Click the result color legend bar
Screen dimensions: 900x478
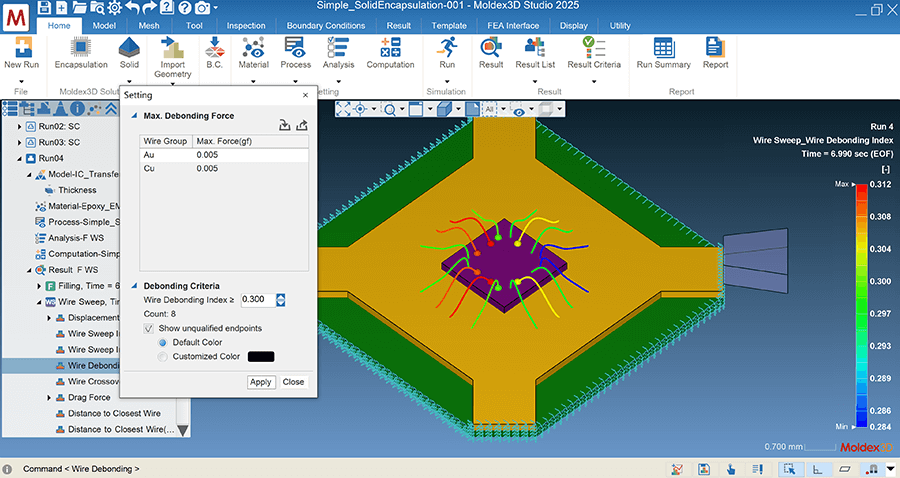[x=861, y=306]
